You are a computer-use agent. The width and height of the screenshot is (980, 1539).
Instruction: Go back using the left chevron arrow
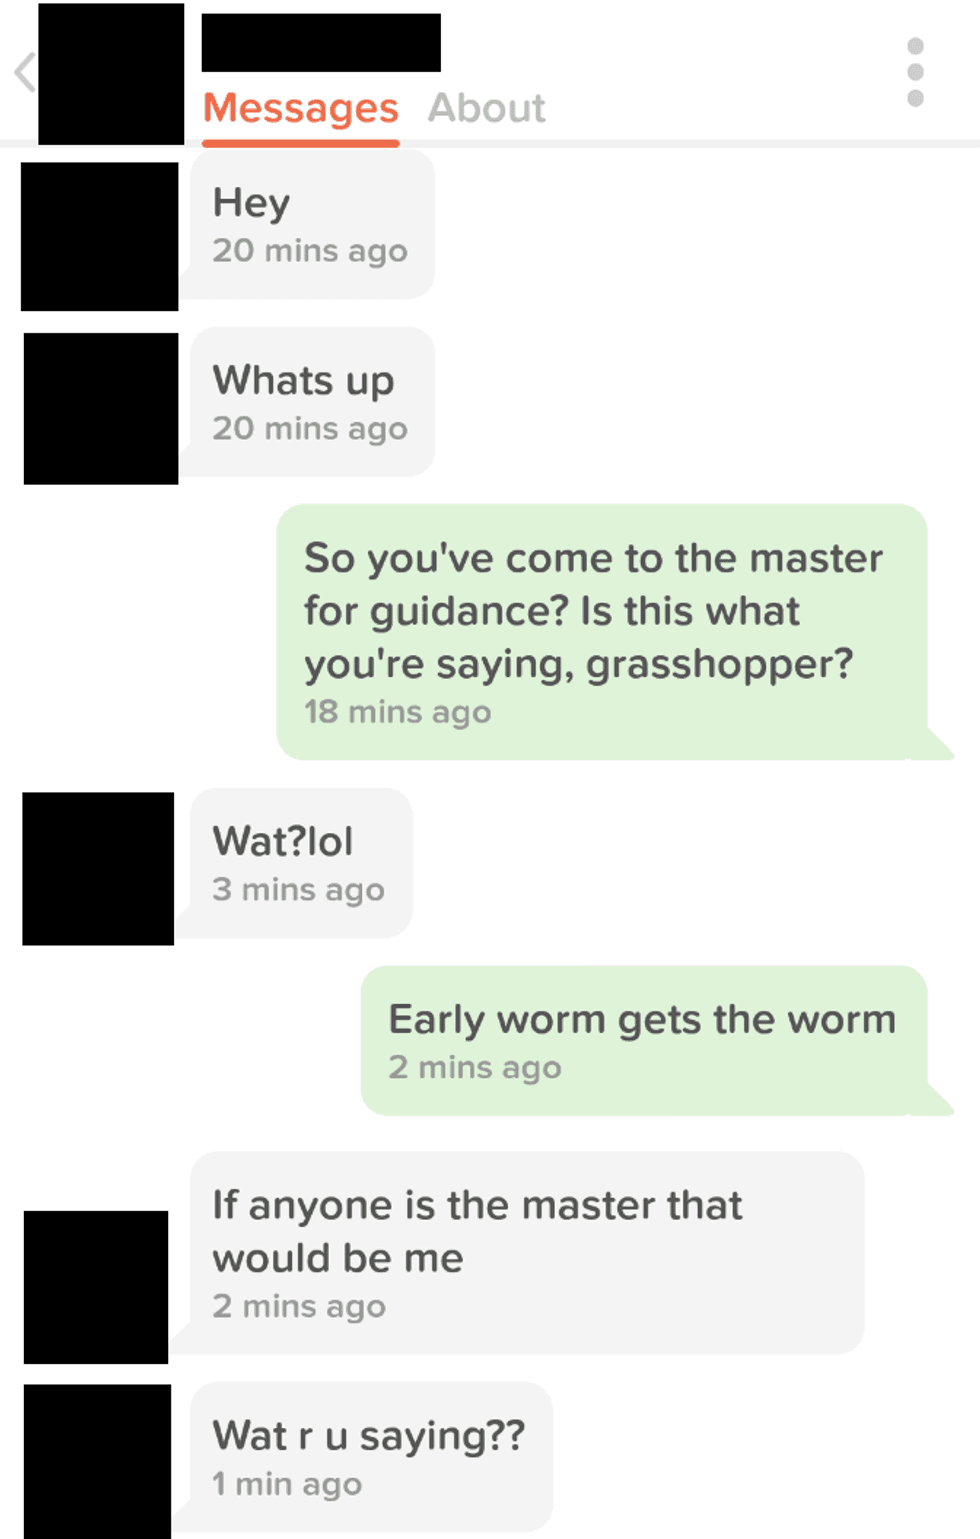(x=25, y=73)
